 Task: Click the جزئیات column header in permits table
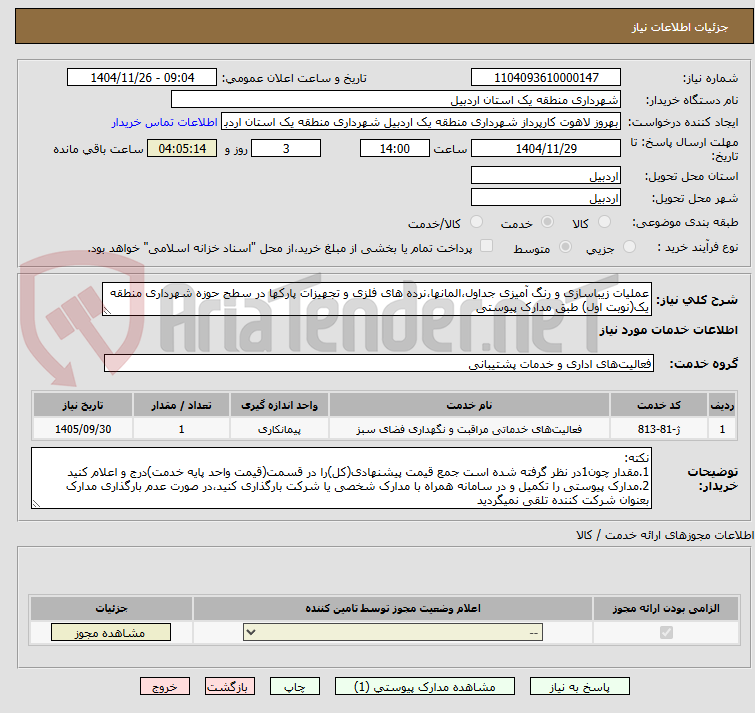111,609
